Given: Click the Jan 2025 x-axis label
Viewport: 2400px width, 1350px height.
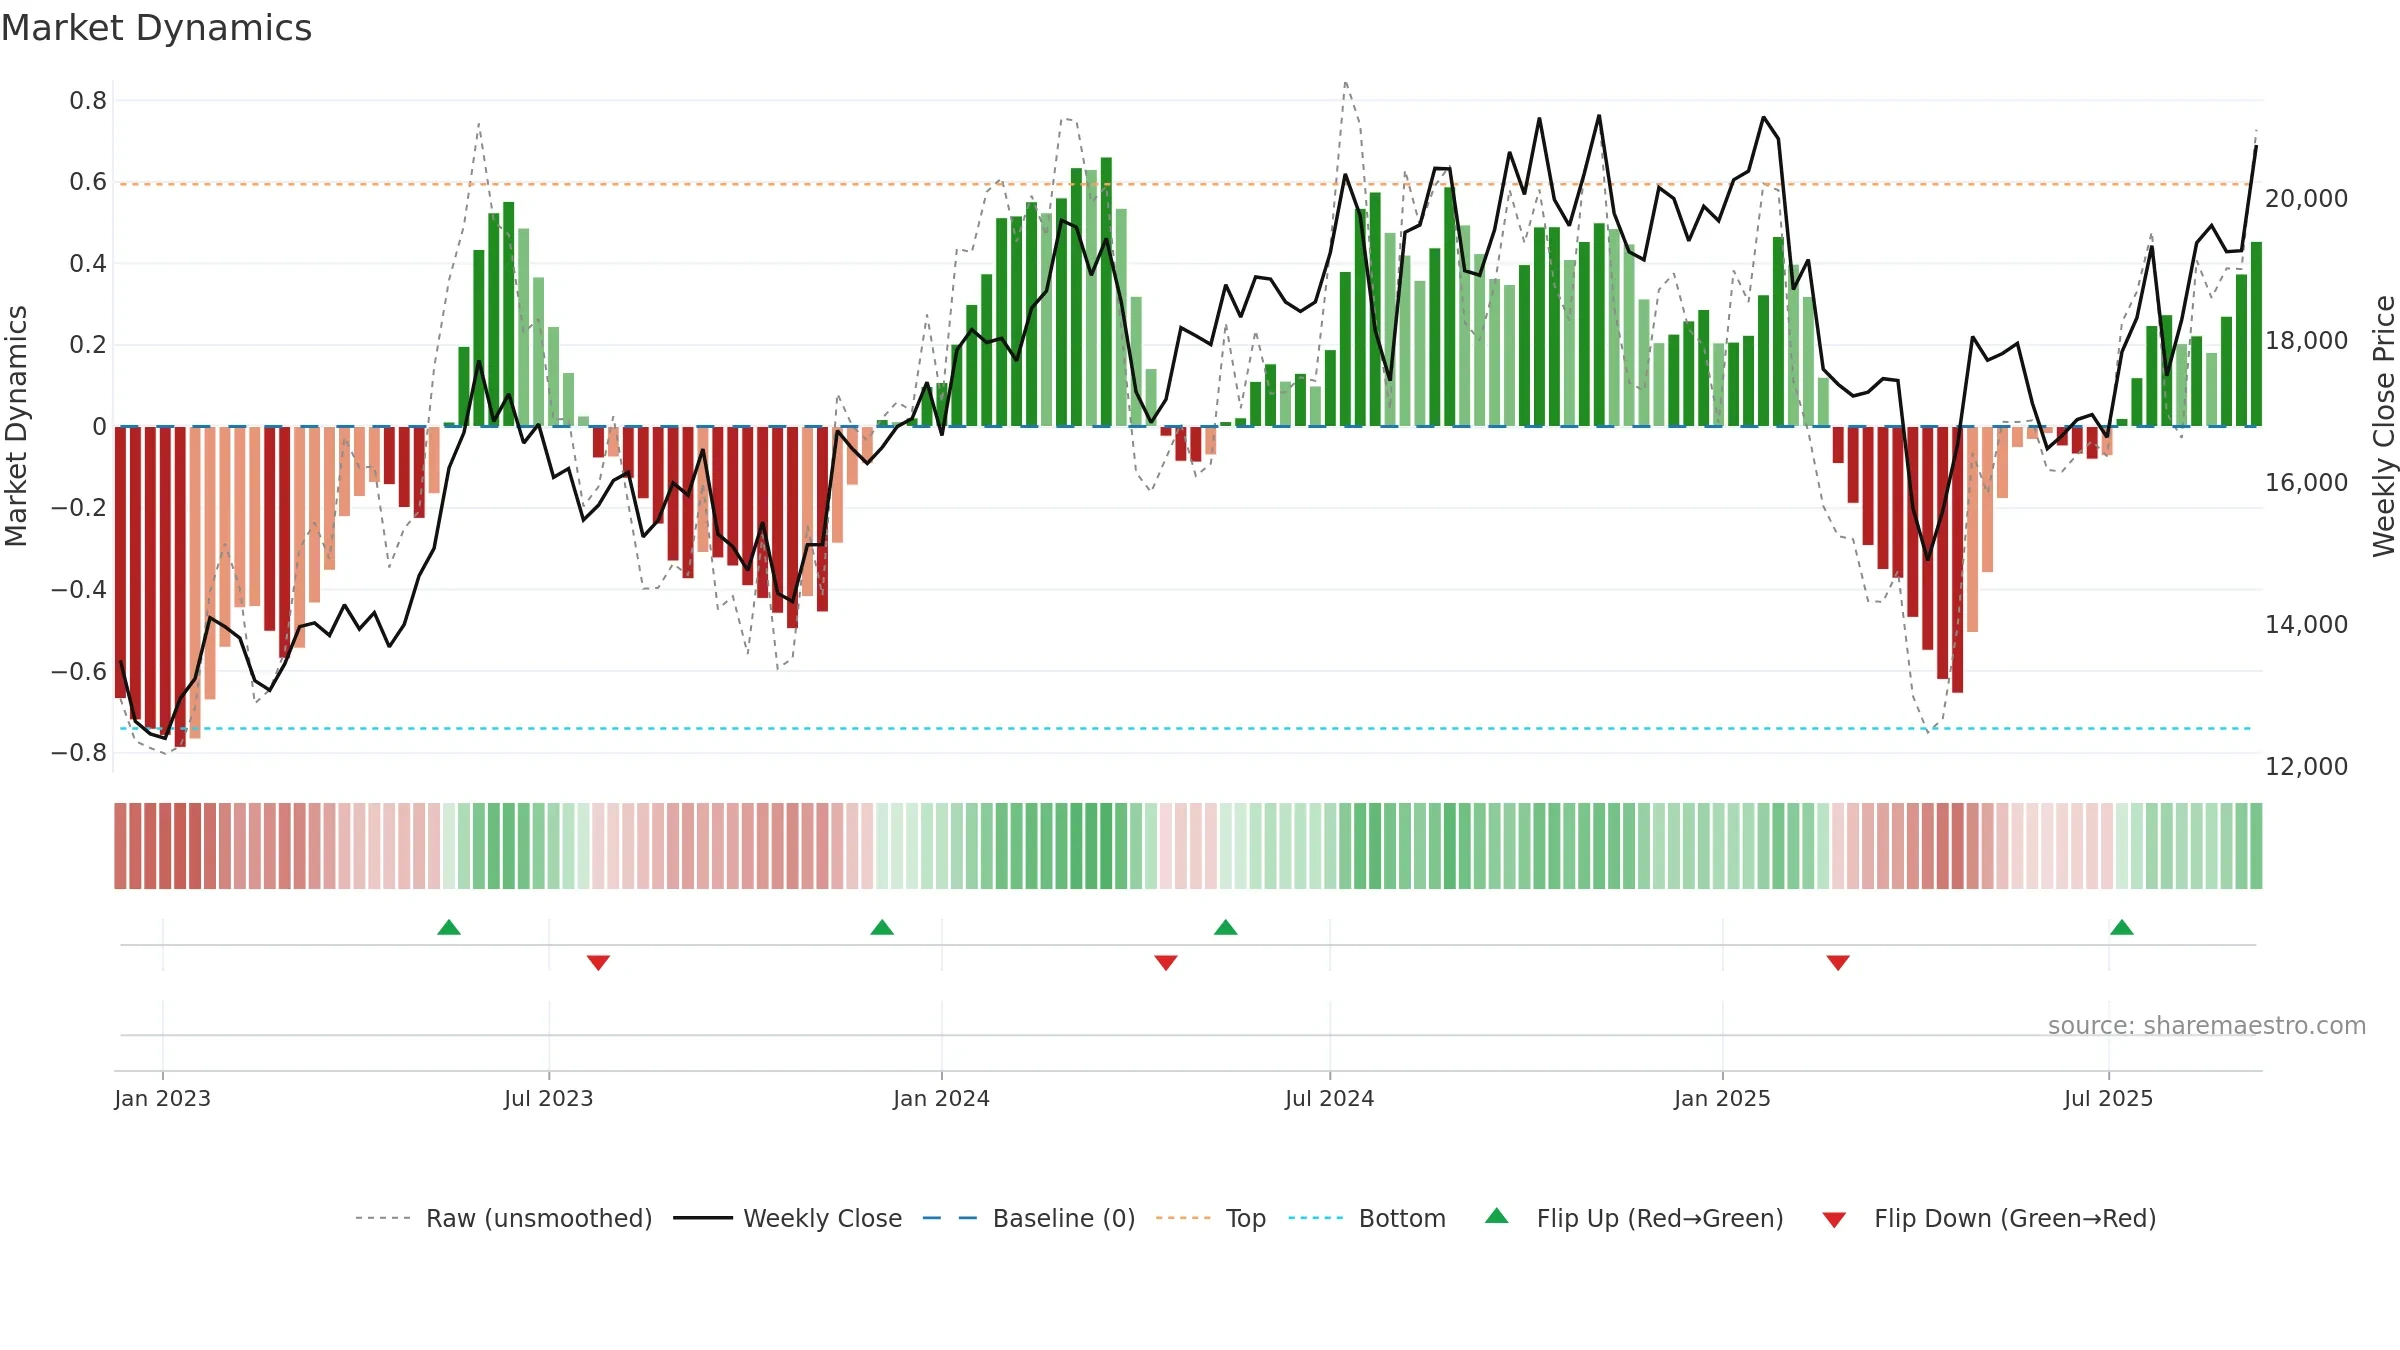Looking at the screenshot, I should [1722, 1098].
